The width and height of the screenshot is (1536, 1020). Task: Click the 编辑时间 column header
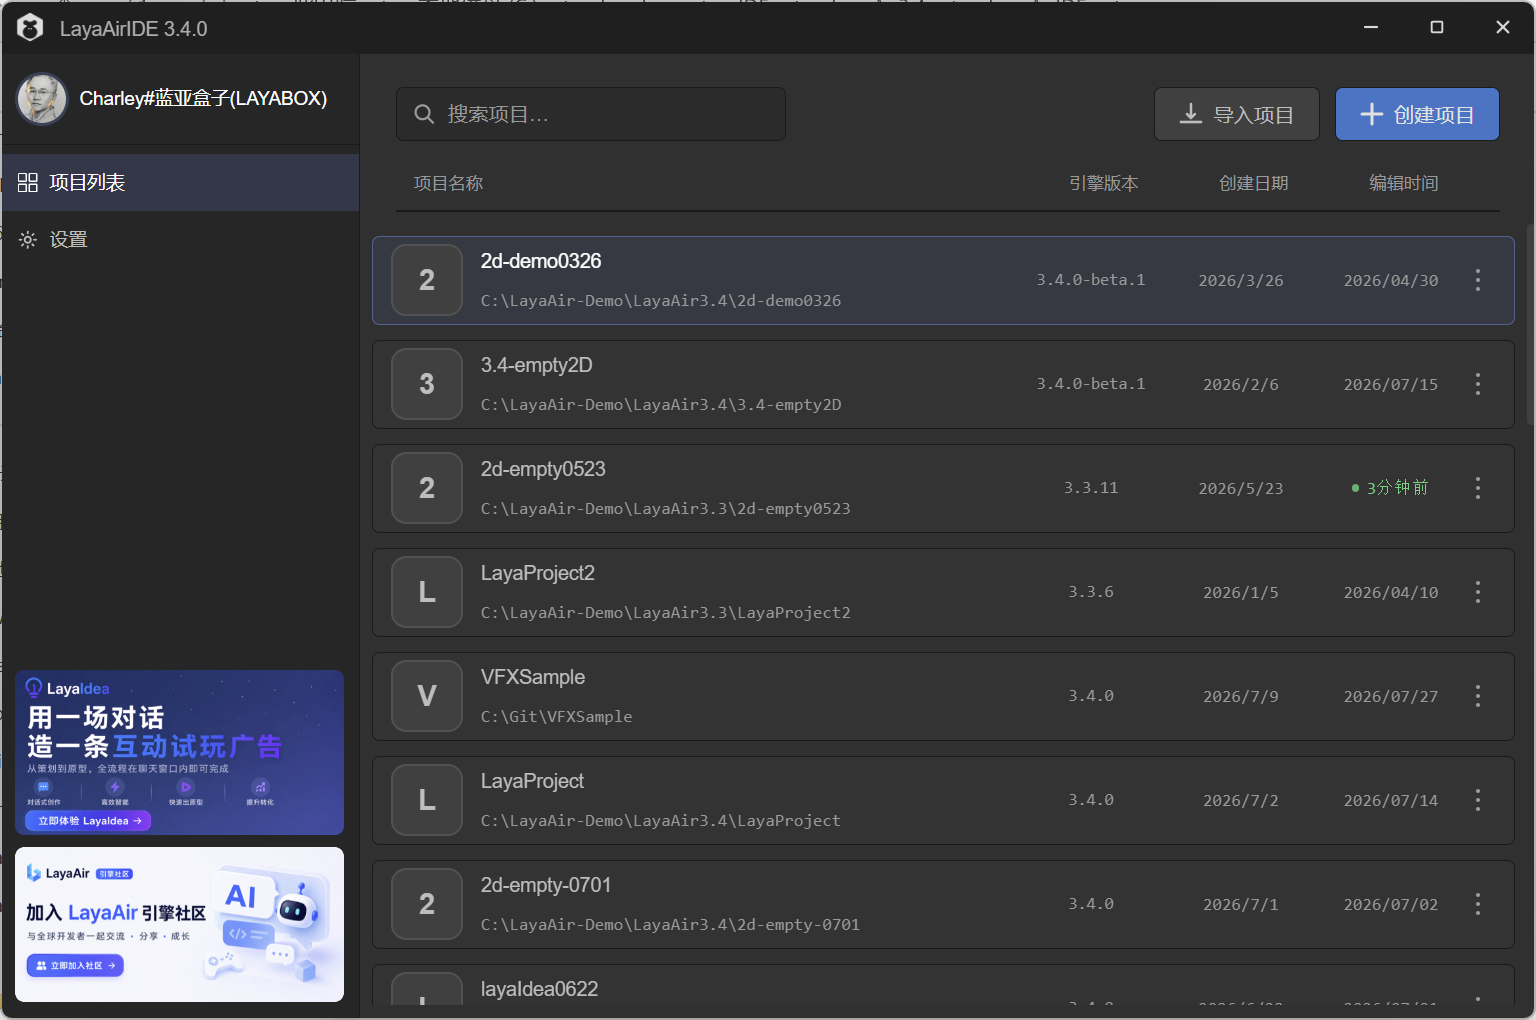(x=1404, y=183)
